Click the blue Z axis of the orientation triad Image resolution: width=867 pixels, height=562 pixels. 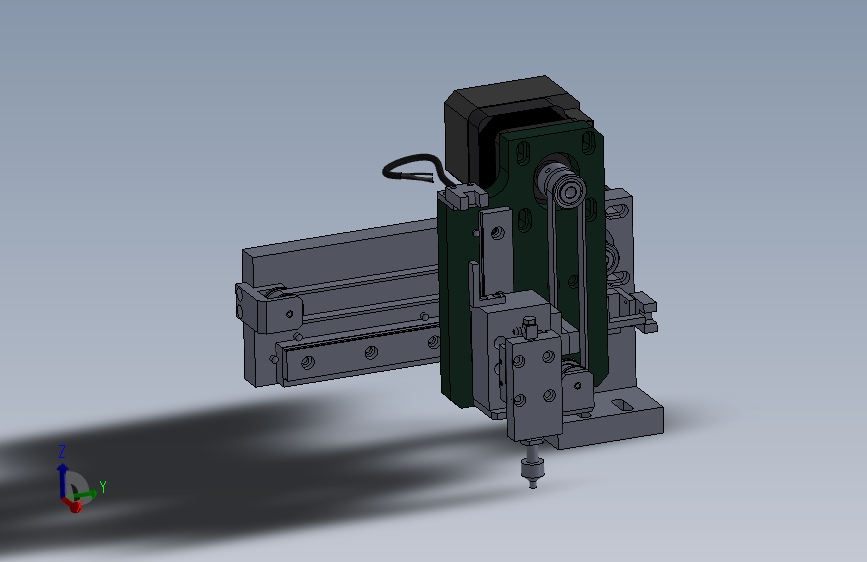[62, 481]
